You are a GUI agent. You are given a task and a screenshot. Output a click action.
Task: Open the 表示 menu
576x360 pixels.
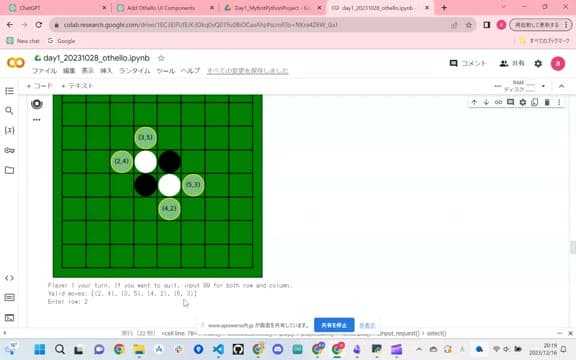click(x=87, y=71)
